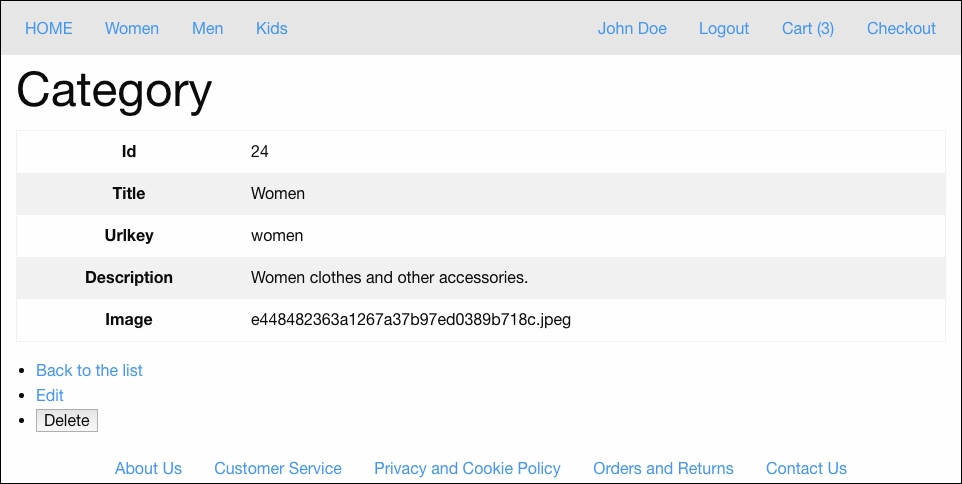Screen dimensions: 962x484
Task: Click the Delete button
Action: point(67,421)
